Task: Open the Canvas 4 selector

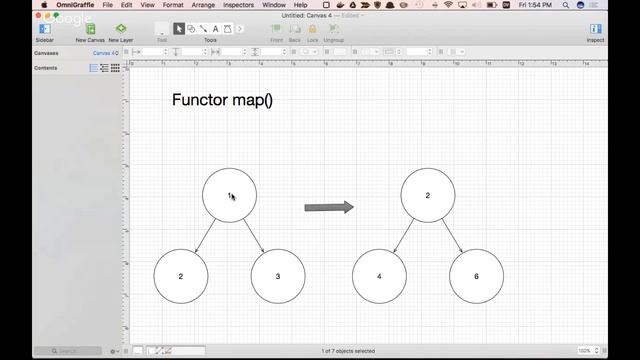Action: point(106,53)
